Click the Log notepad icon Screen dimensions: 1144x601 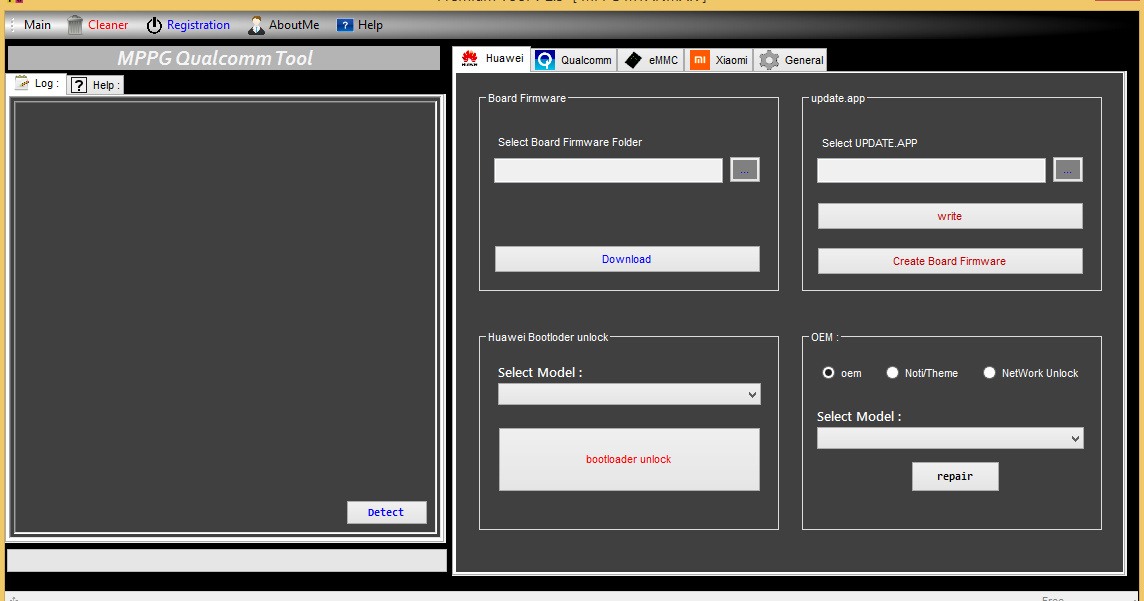22,82
